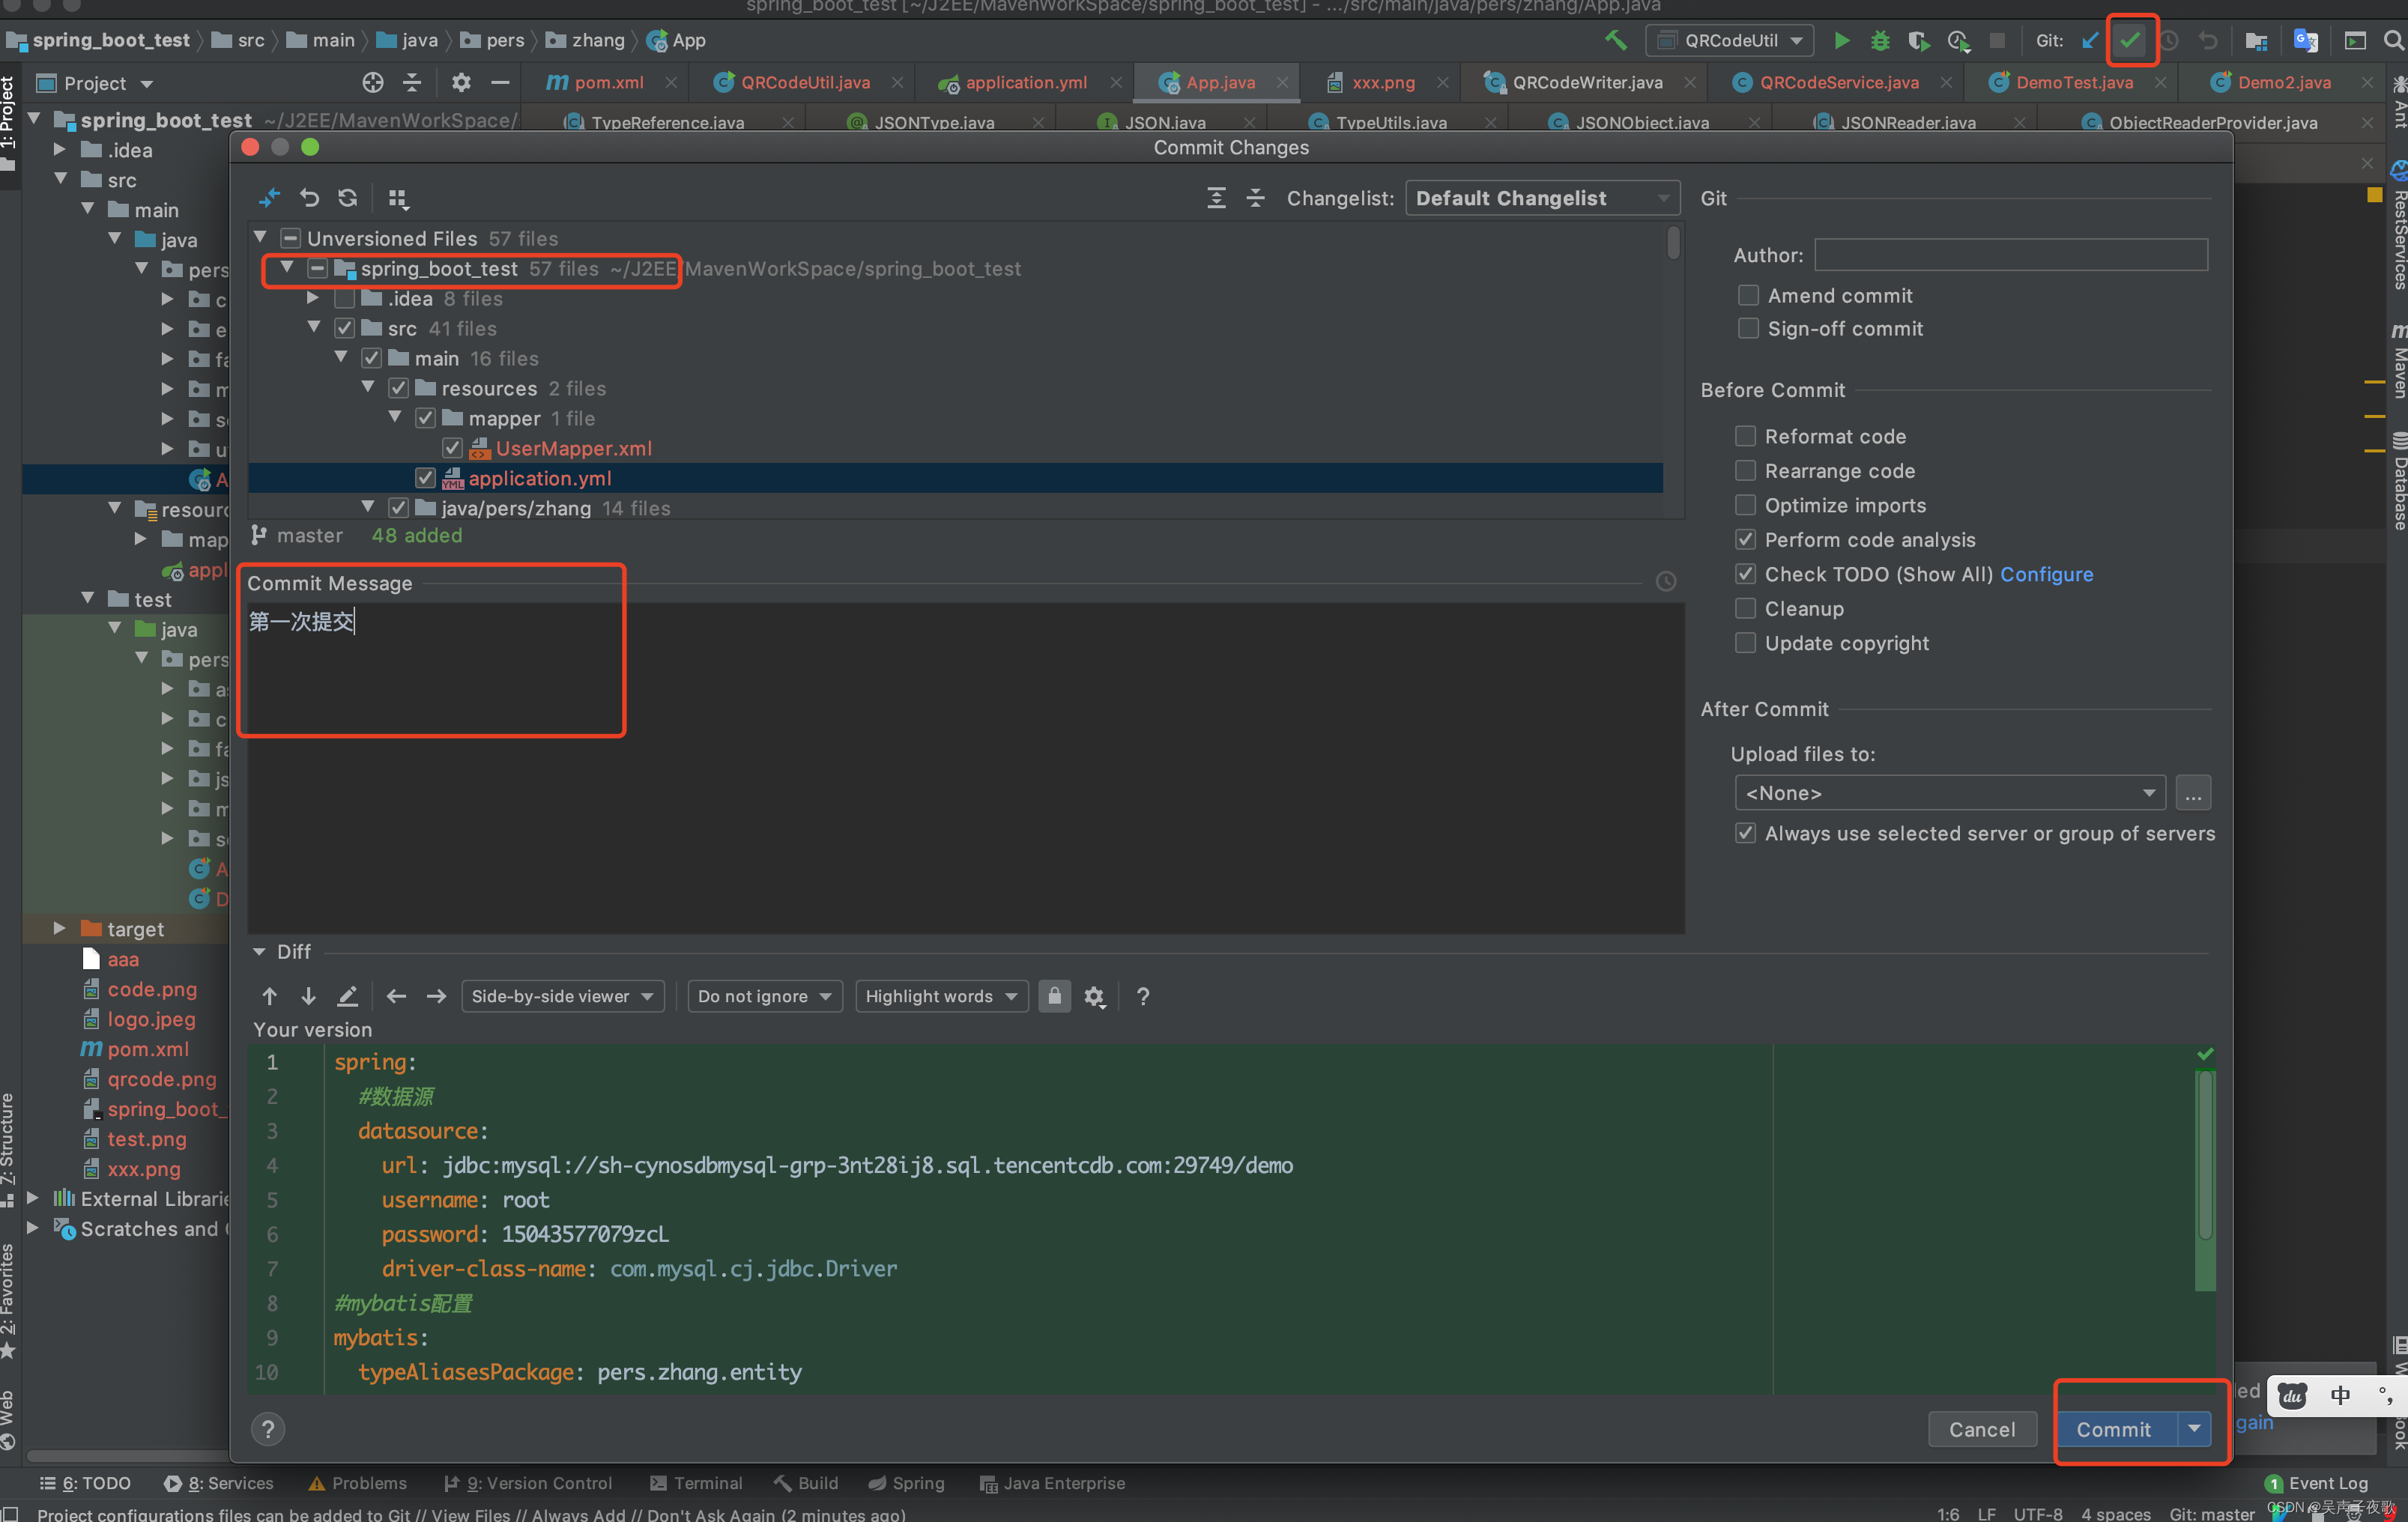Collapse the Diff section

pyautogui.click(x=259, y=951)
